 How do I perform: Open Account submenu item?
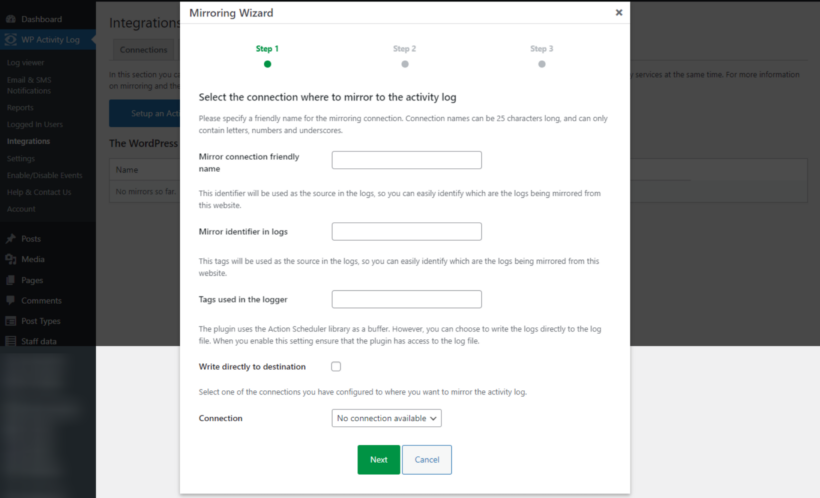point(21,209)
